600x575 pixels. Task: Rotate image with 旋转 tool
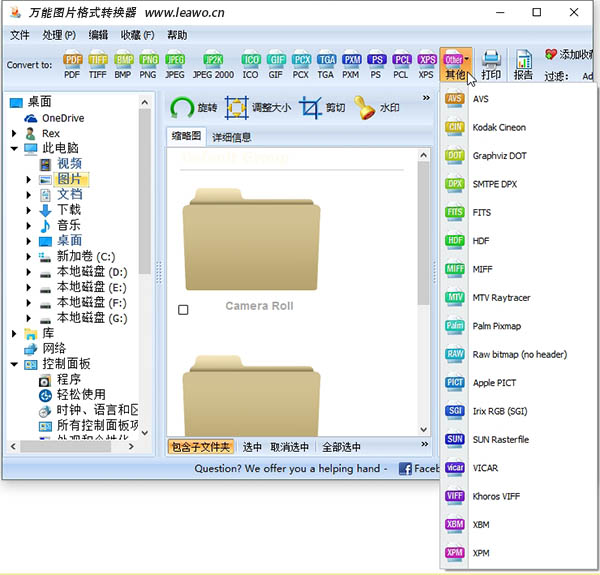point(194,108)
